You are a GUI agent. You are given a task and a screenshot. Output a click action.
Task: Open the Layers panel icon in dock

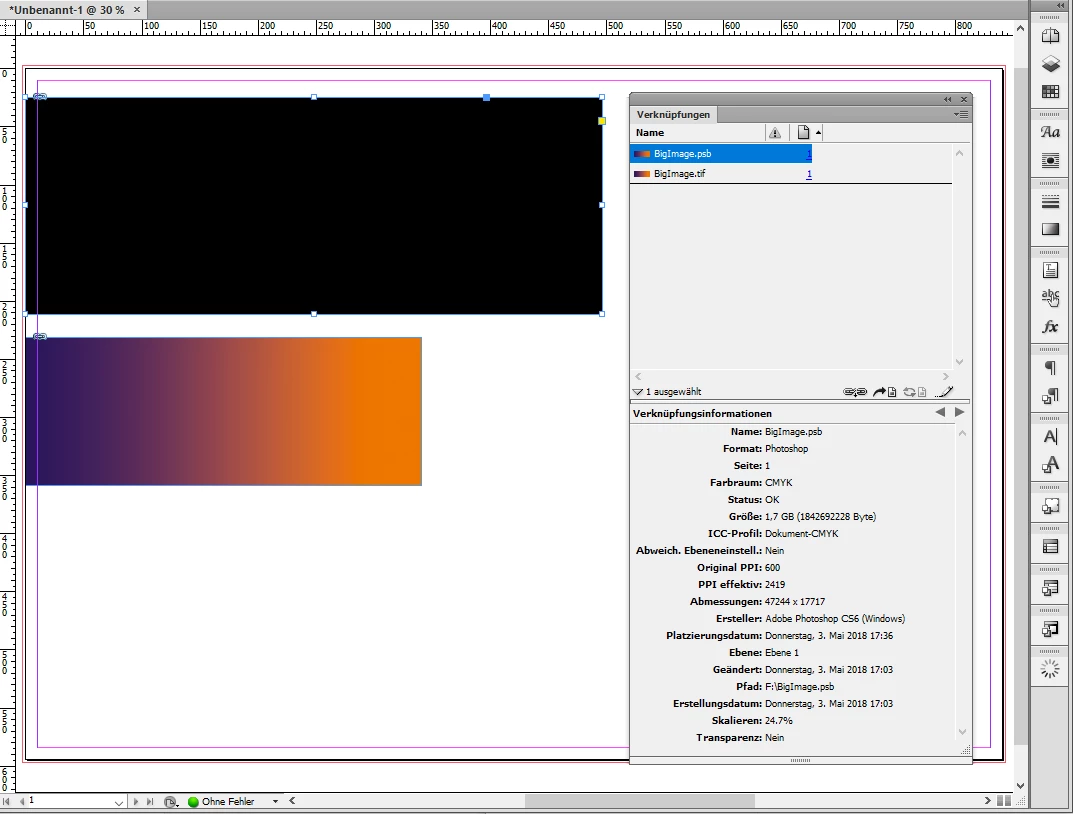pos(1050,64)
